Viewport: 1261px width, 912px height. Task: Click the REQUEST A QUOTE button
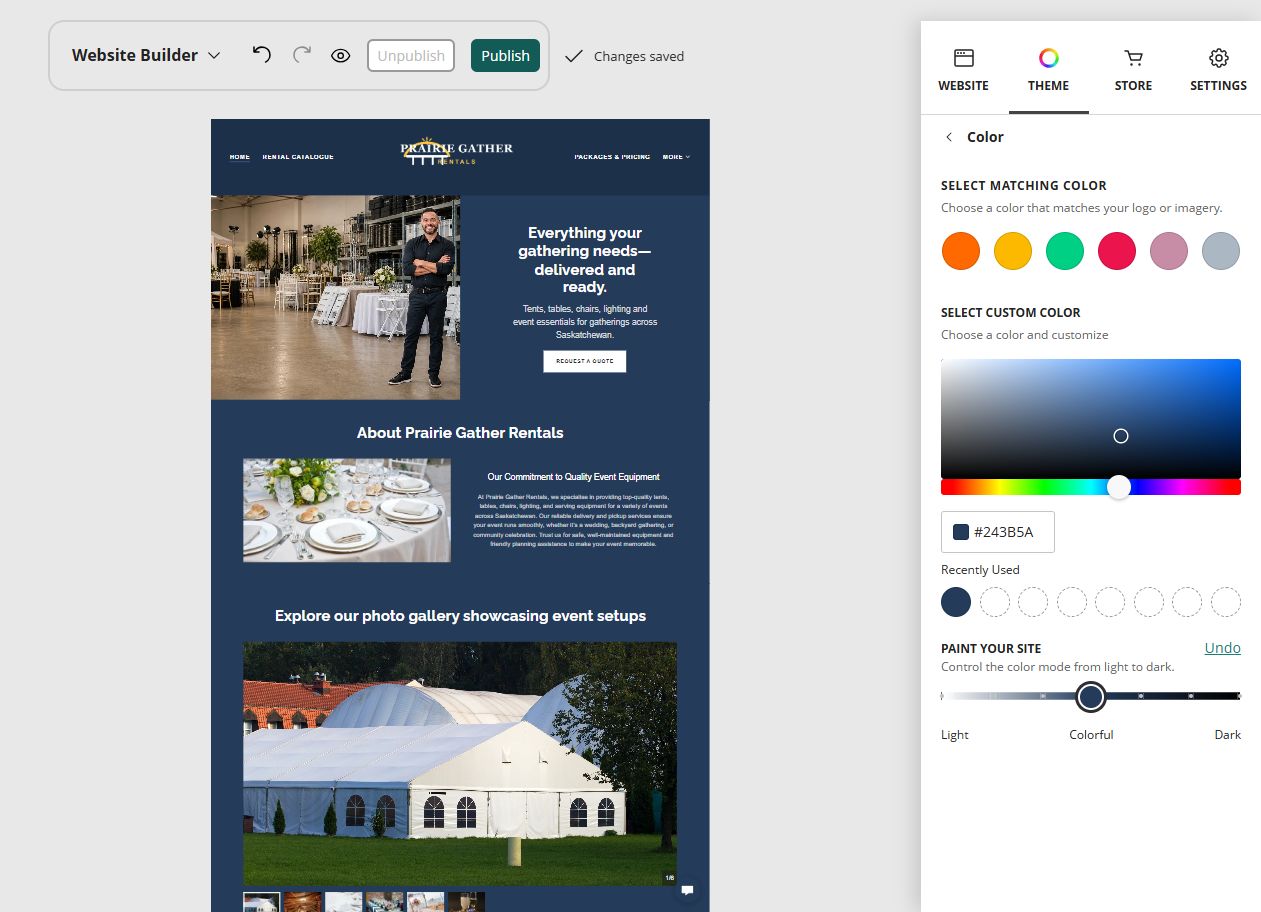[x=585, y=361]
